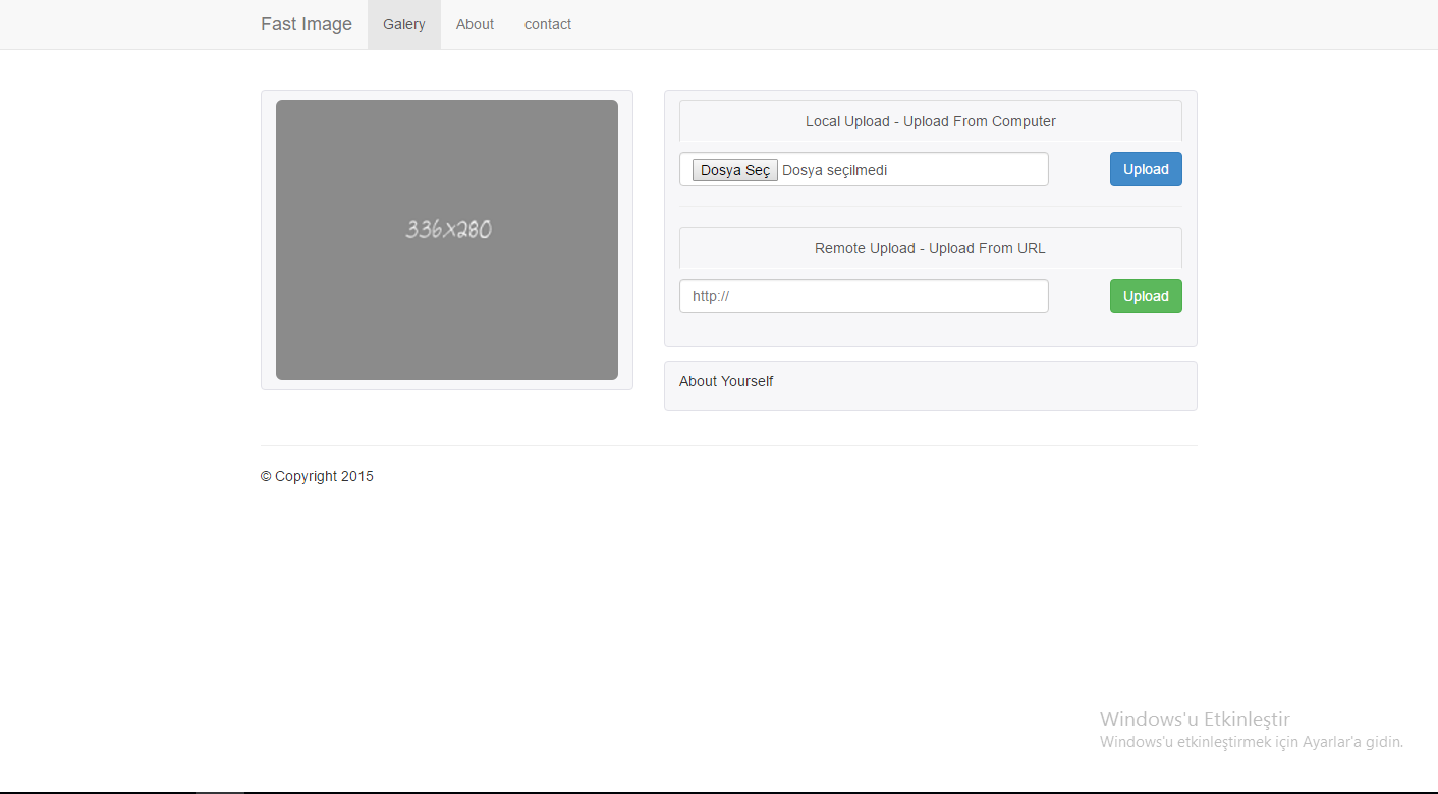This screenshot has height=794, width=1438.
Task: Click the 'Ayarlar'a gidin' activation message line
Action: (1251, 742)
